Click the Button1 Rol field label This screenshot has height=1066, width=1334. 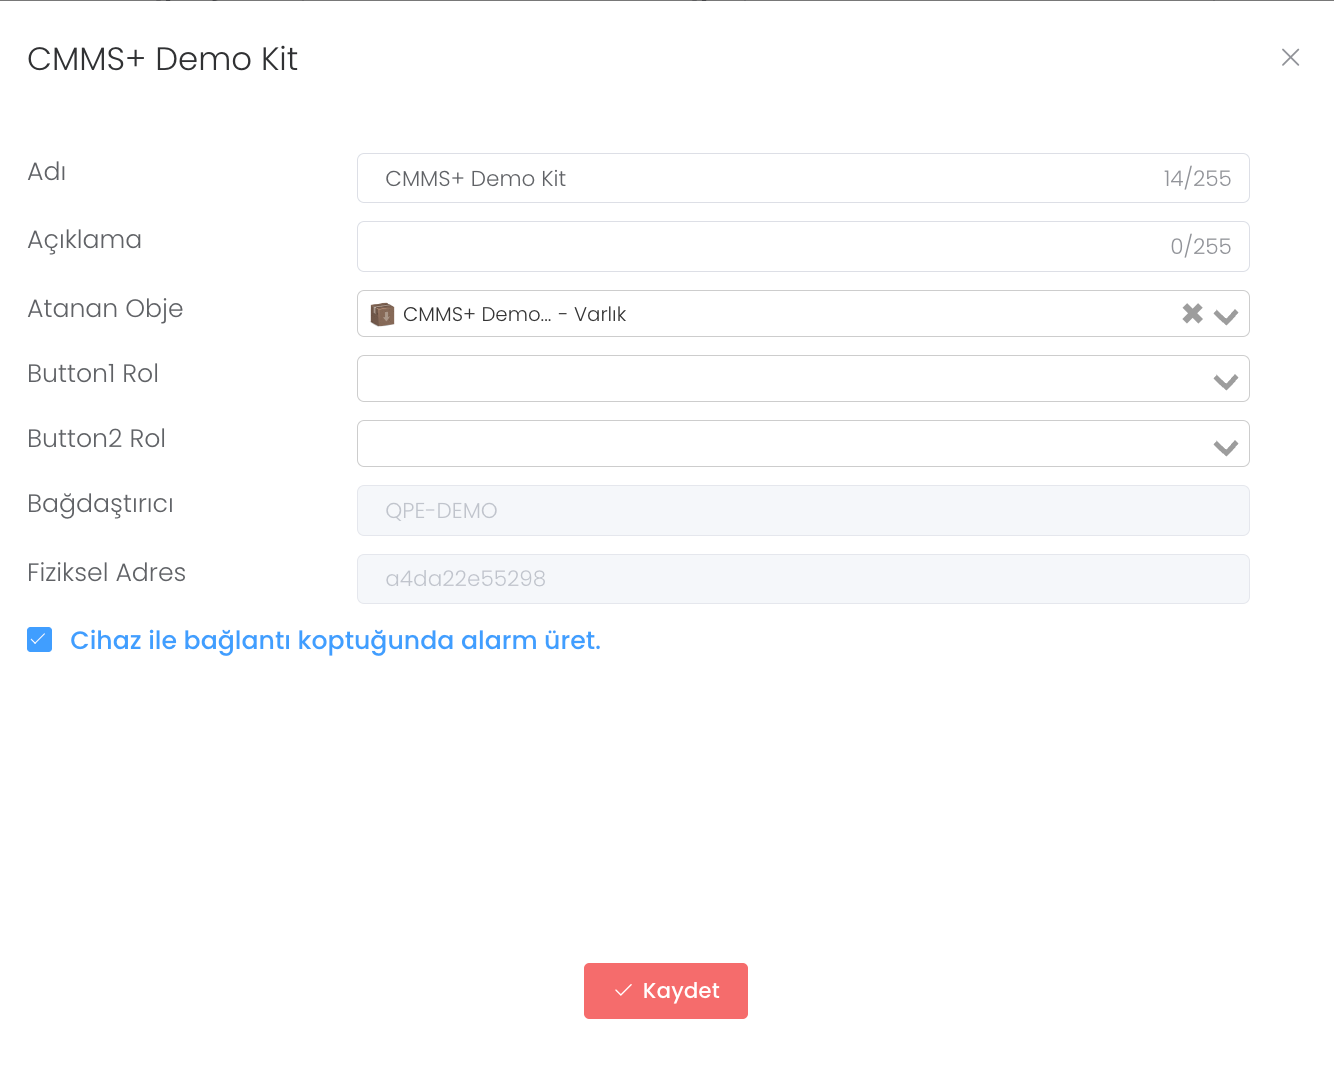[x=93, y=374]
